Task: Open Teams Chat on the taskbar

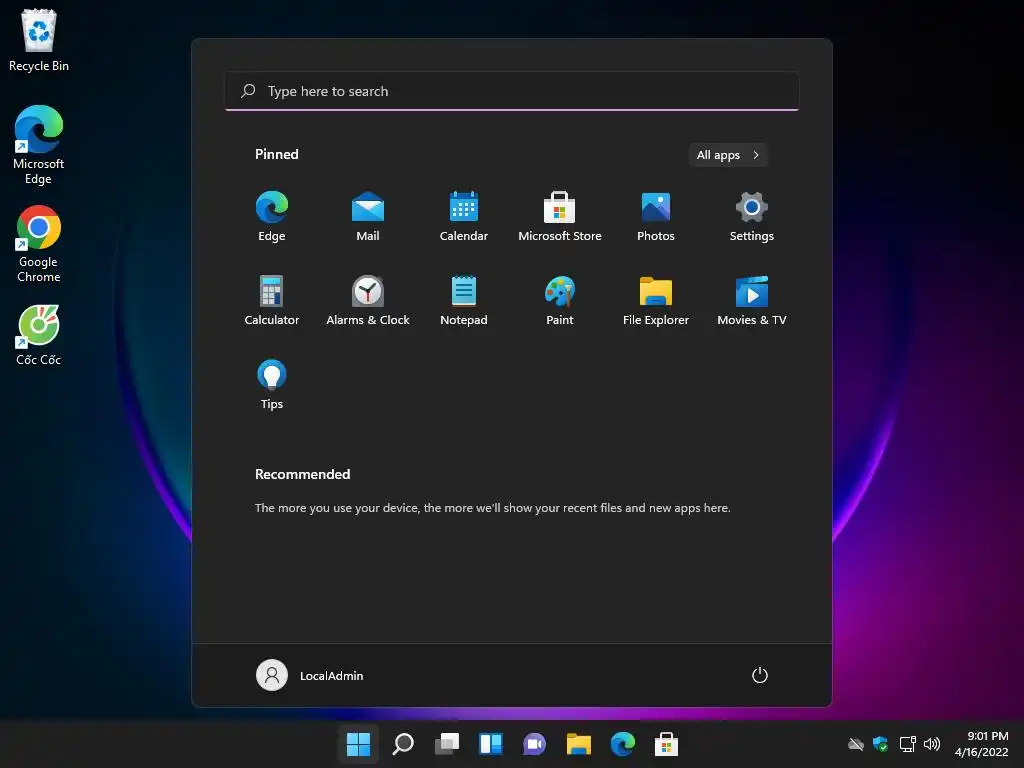Action: tap(534, 744)
